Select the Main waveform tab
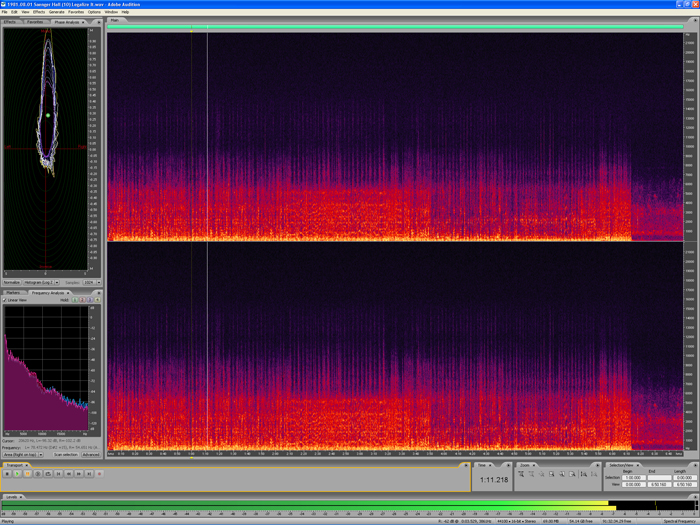Image resolution: width=700 pixels, height=525 pixels. tap(115, 20)
